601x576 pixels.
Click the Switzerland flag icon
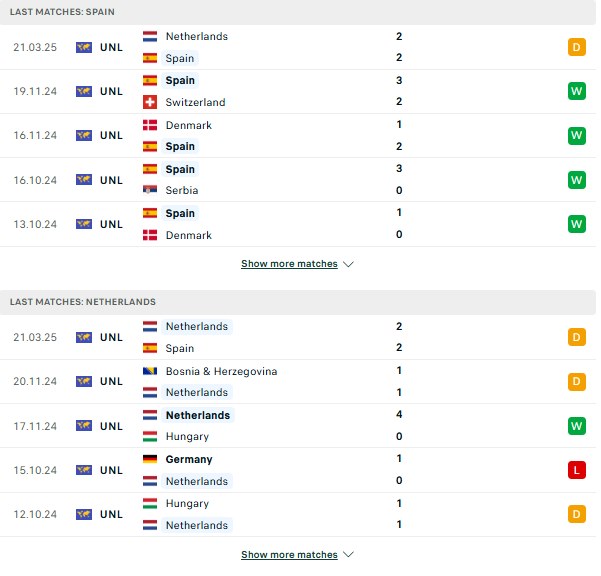150,102
